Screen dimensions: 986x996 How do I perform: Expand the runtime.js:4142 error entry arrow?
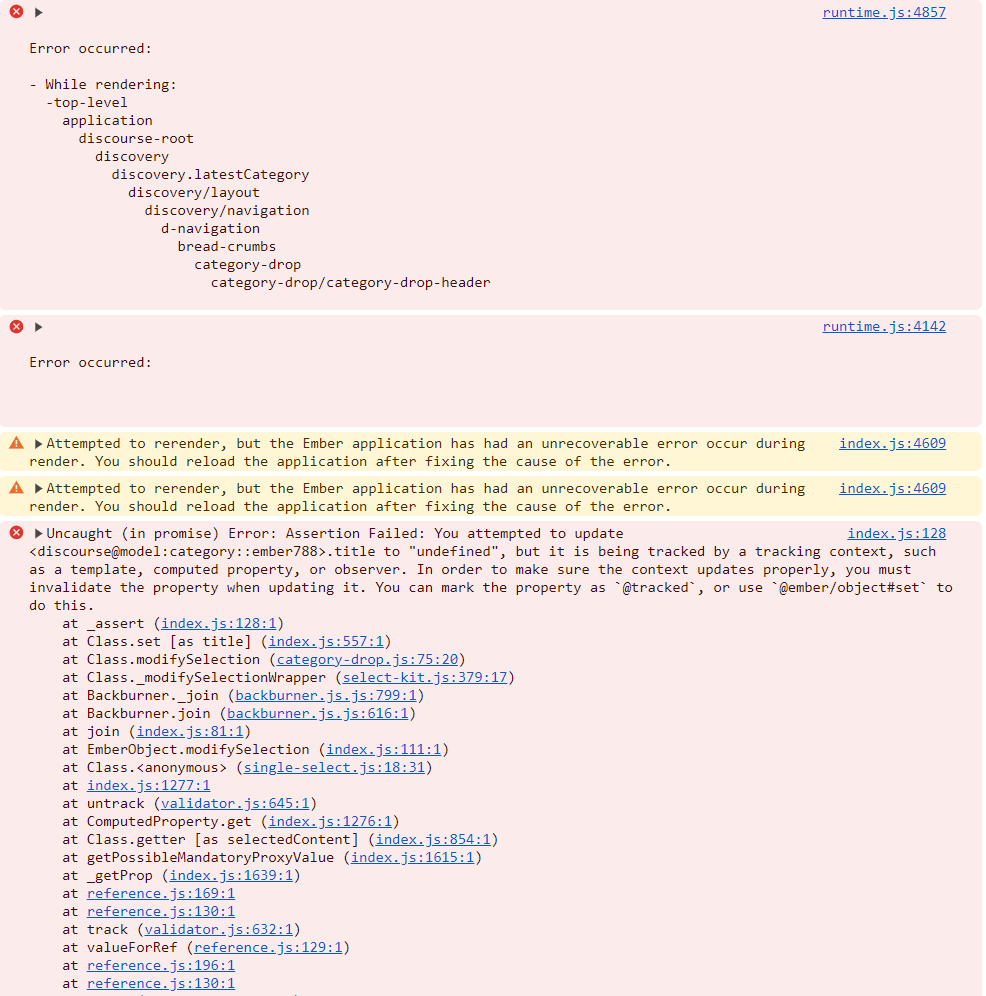click(x=39, y=326)
